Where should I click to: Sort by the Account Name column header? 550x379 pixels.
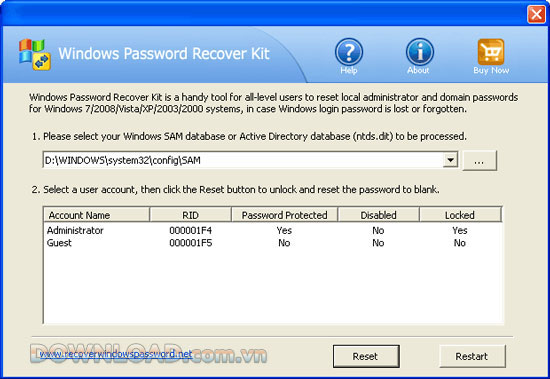pos(96,215)
